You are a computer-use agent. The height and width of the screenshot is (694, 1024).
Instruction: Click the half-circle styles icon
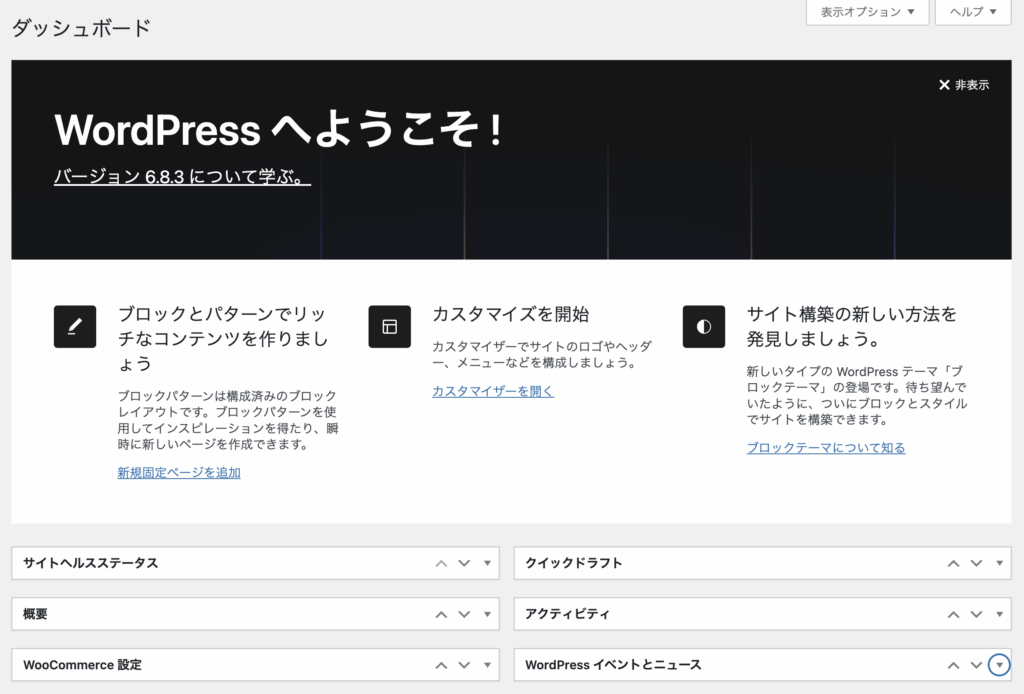coord(704,326)
